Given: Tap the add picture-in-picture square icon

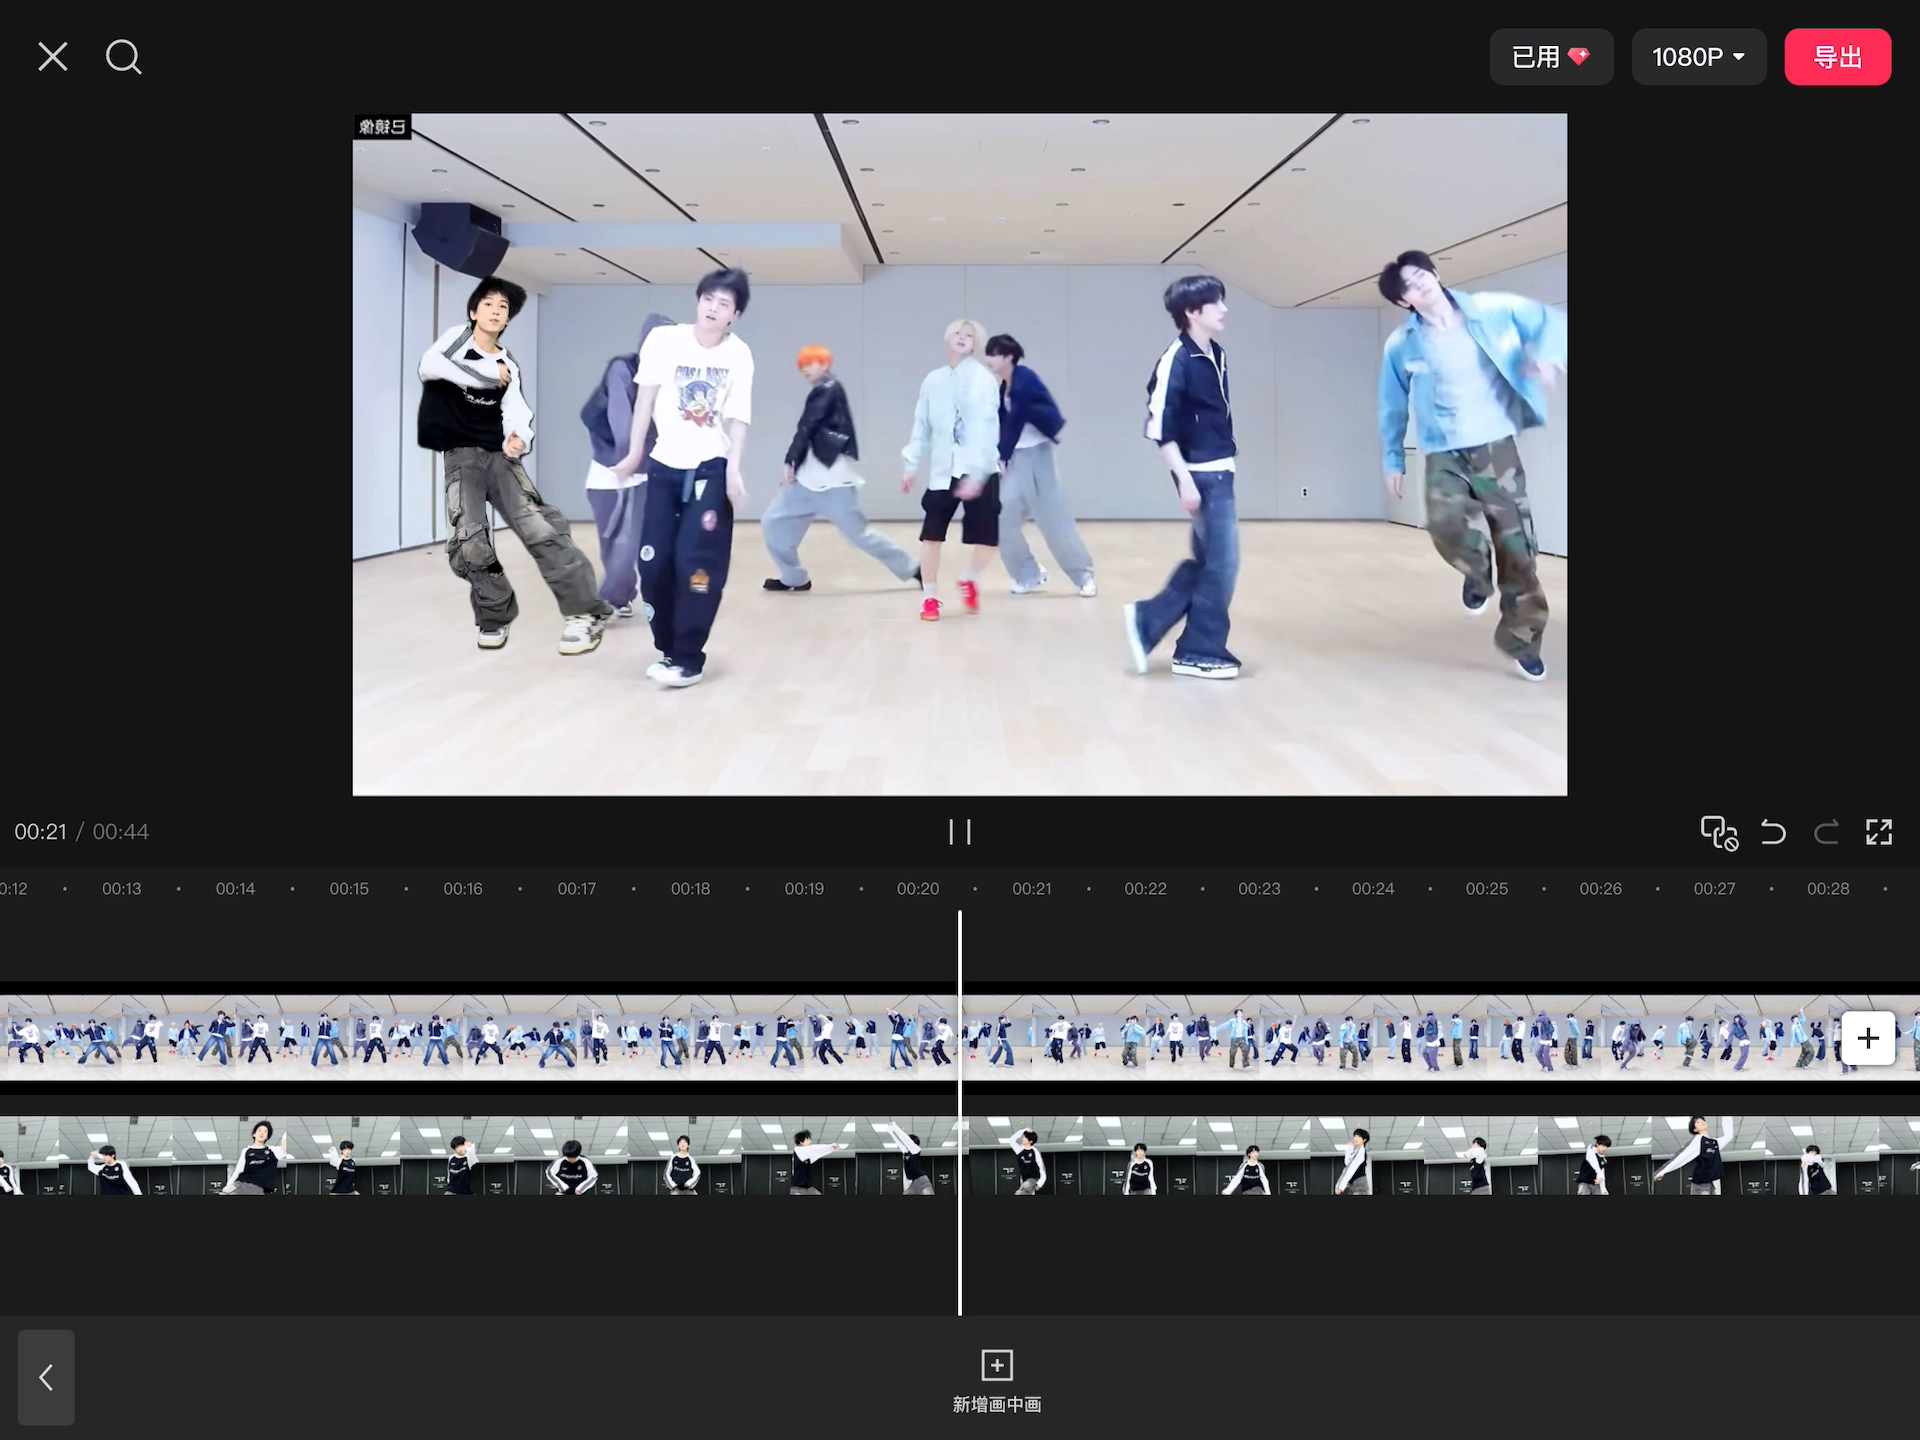Looking at the screenshot, I should [x=996, y=1366].
